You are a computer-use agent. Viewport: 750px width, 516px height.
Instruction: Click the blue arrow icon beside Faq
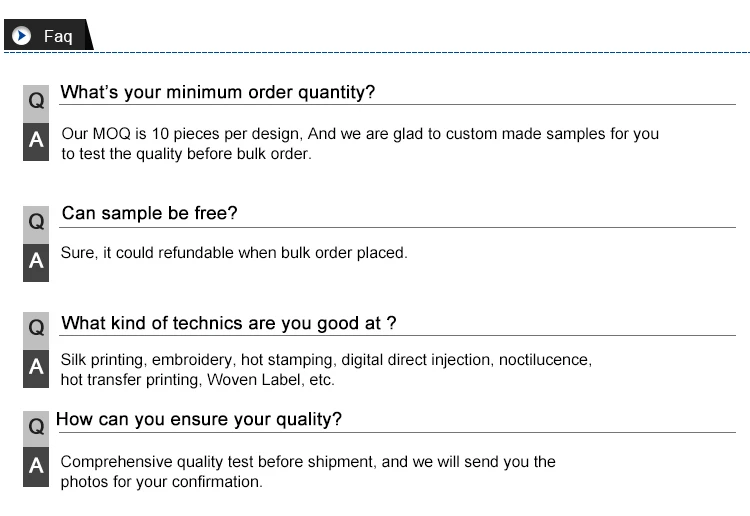click(x=22, y=35)
